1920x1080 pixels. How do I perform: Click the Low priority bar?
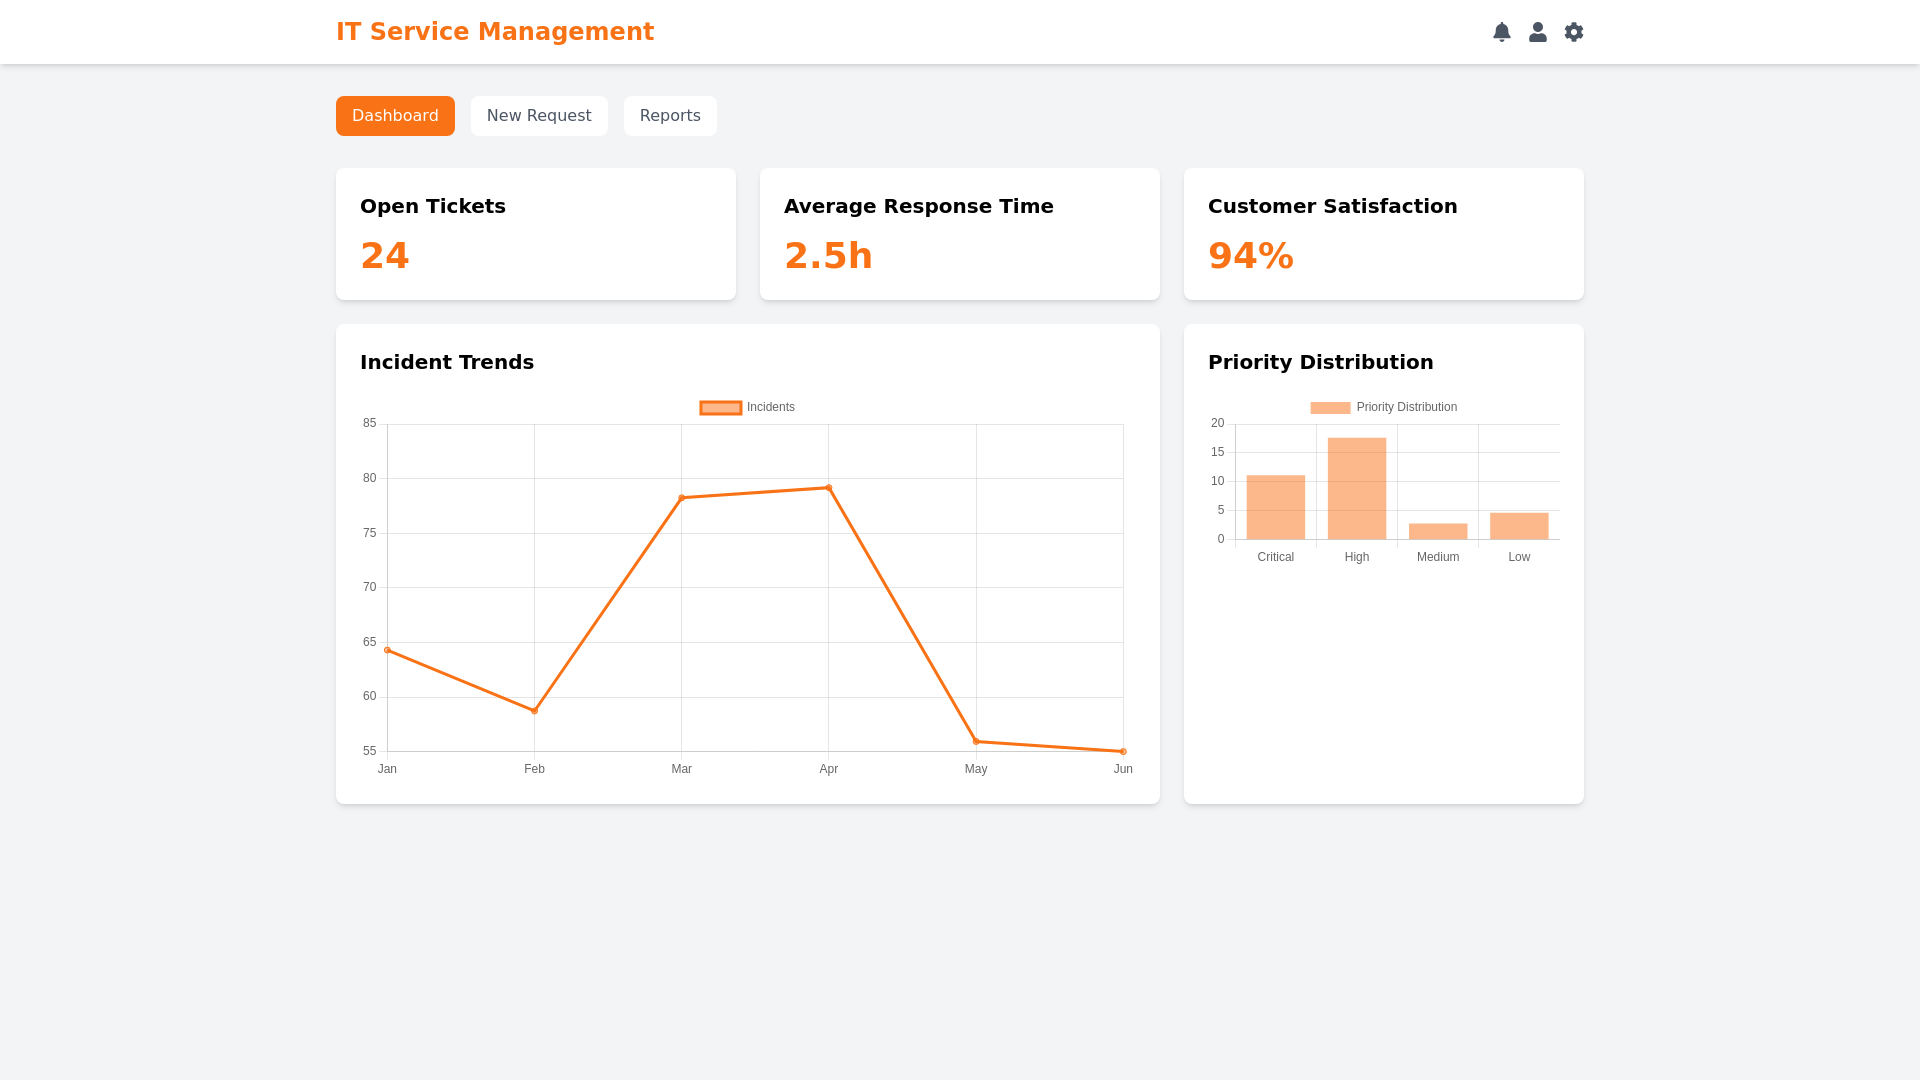[x=1519, y=526]
